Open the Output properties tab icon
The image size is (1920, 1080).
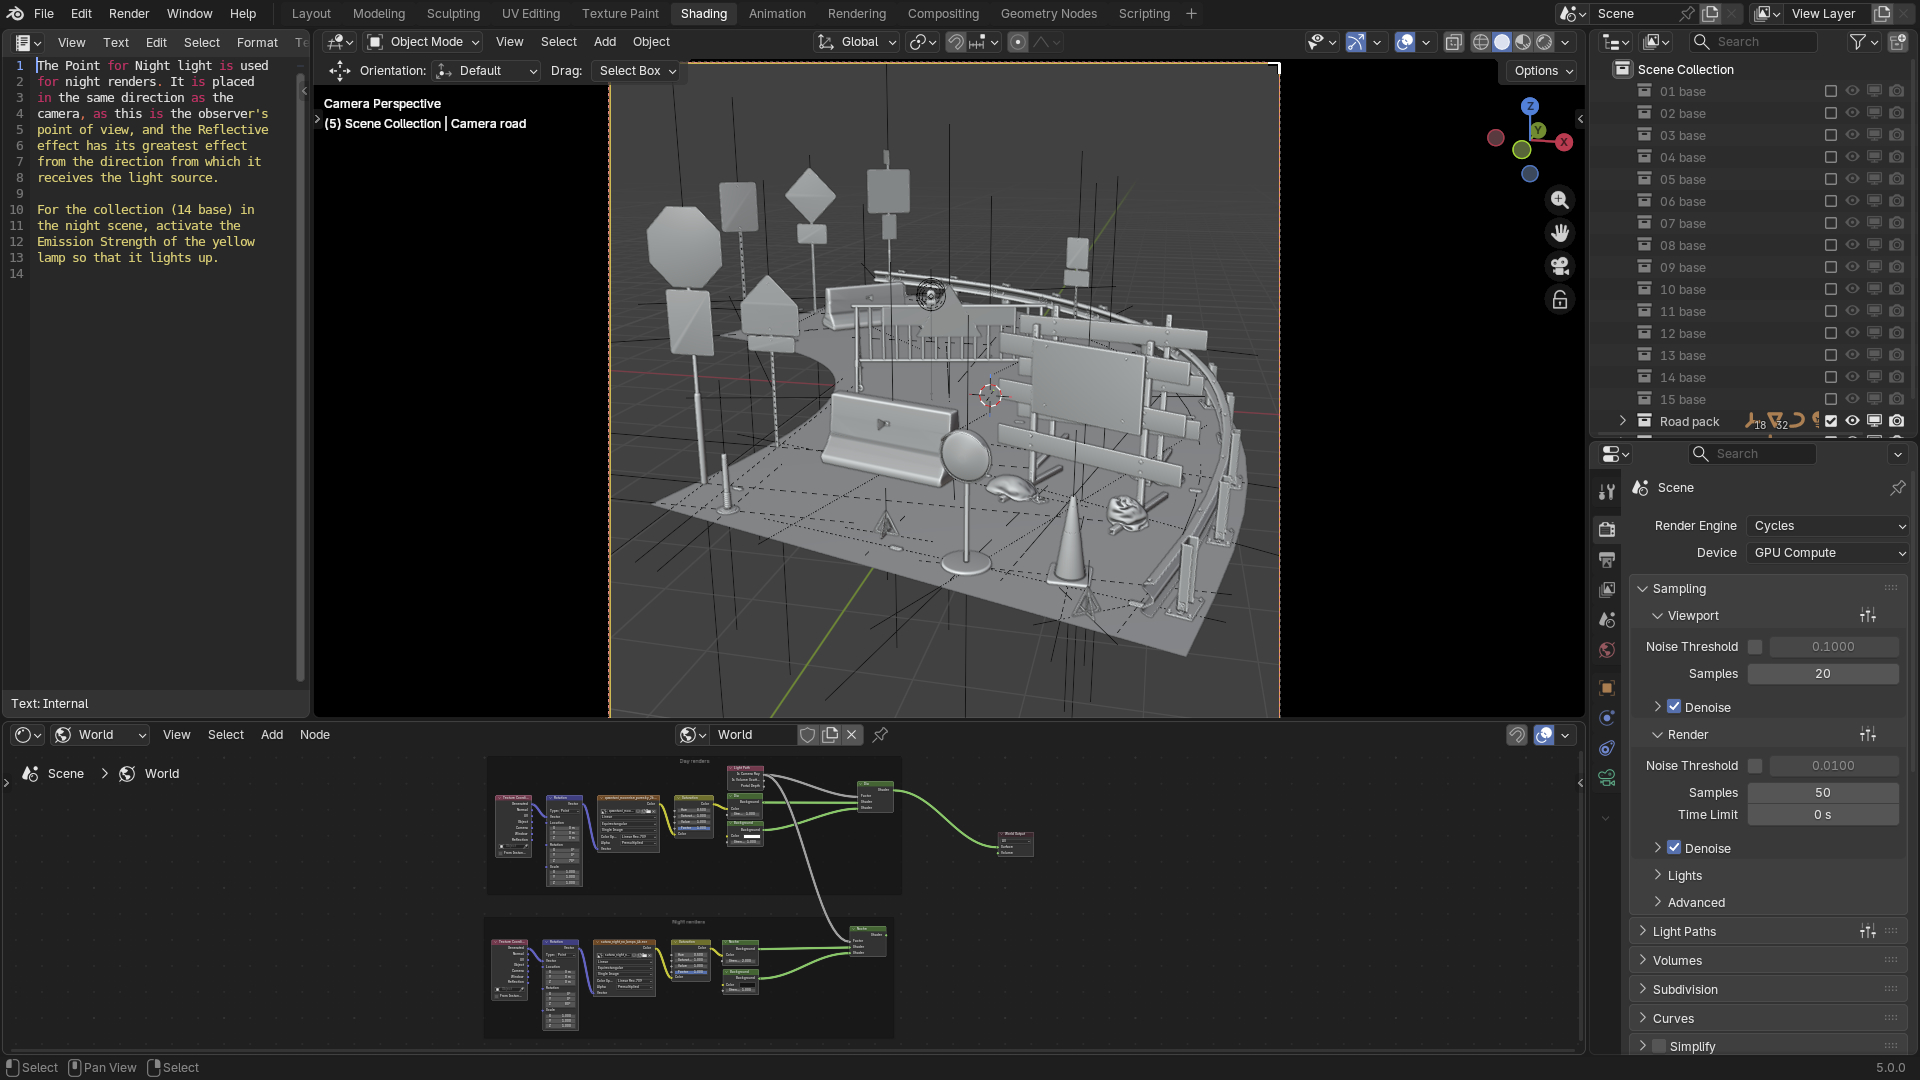coord(1607,559)
